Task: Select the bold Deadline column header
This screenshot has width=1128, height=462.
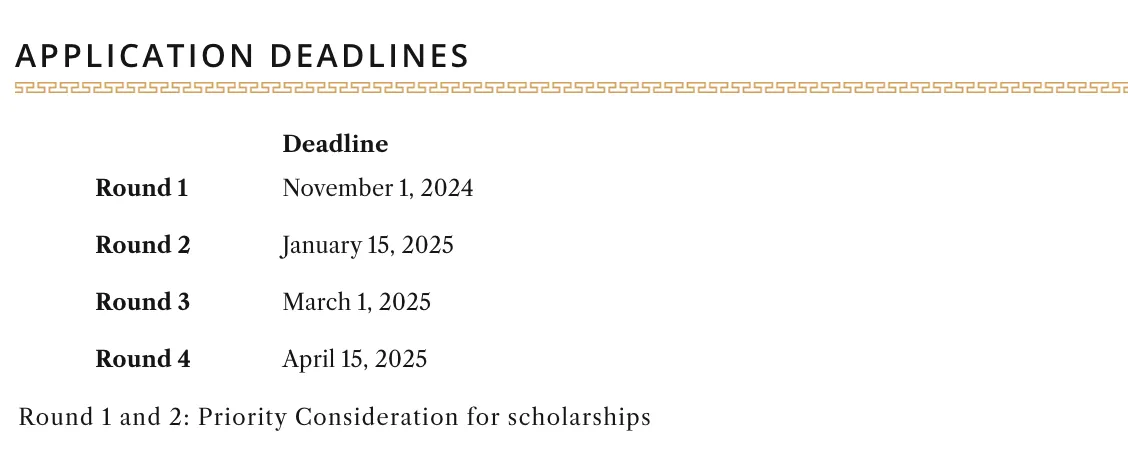Action: 335,144
